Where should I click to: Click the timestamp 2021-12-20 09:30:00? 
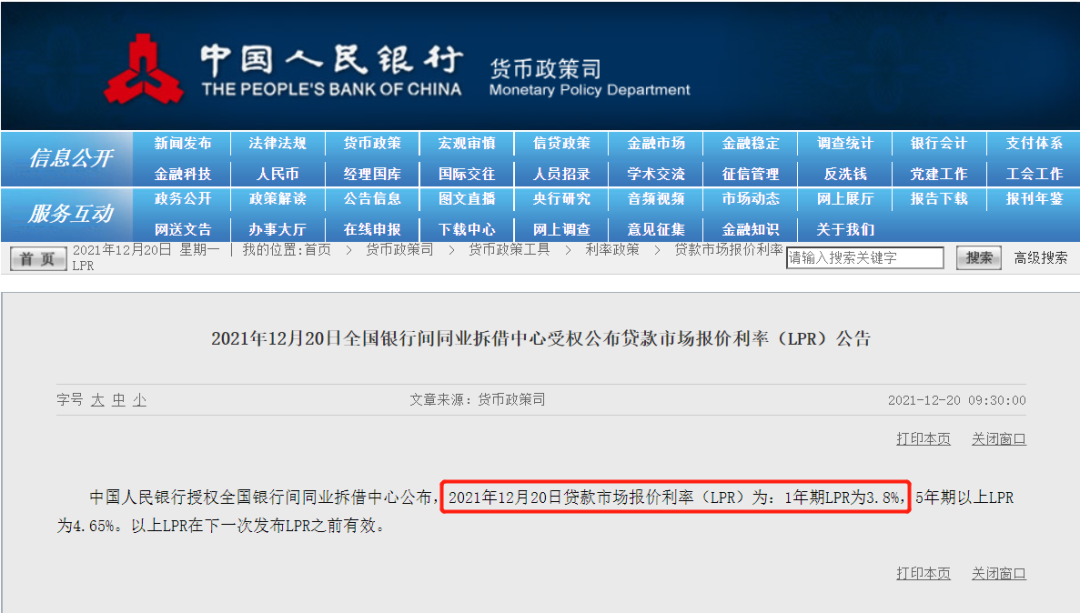pyautogui.click(x=957, y=400)
